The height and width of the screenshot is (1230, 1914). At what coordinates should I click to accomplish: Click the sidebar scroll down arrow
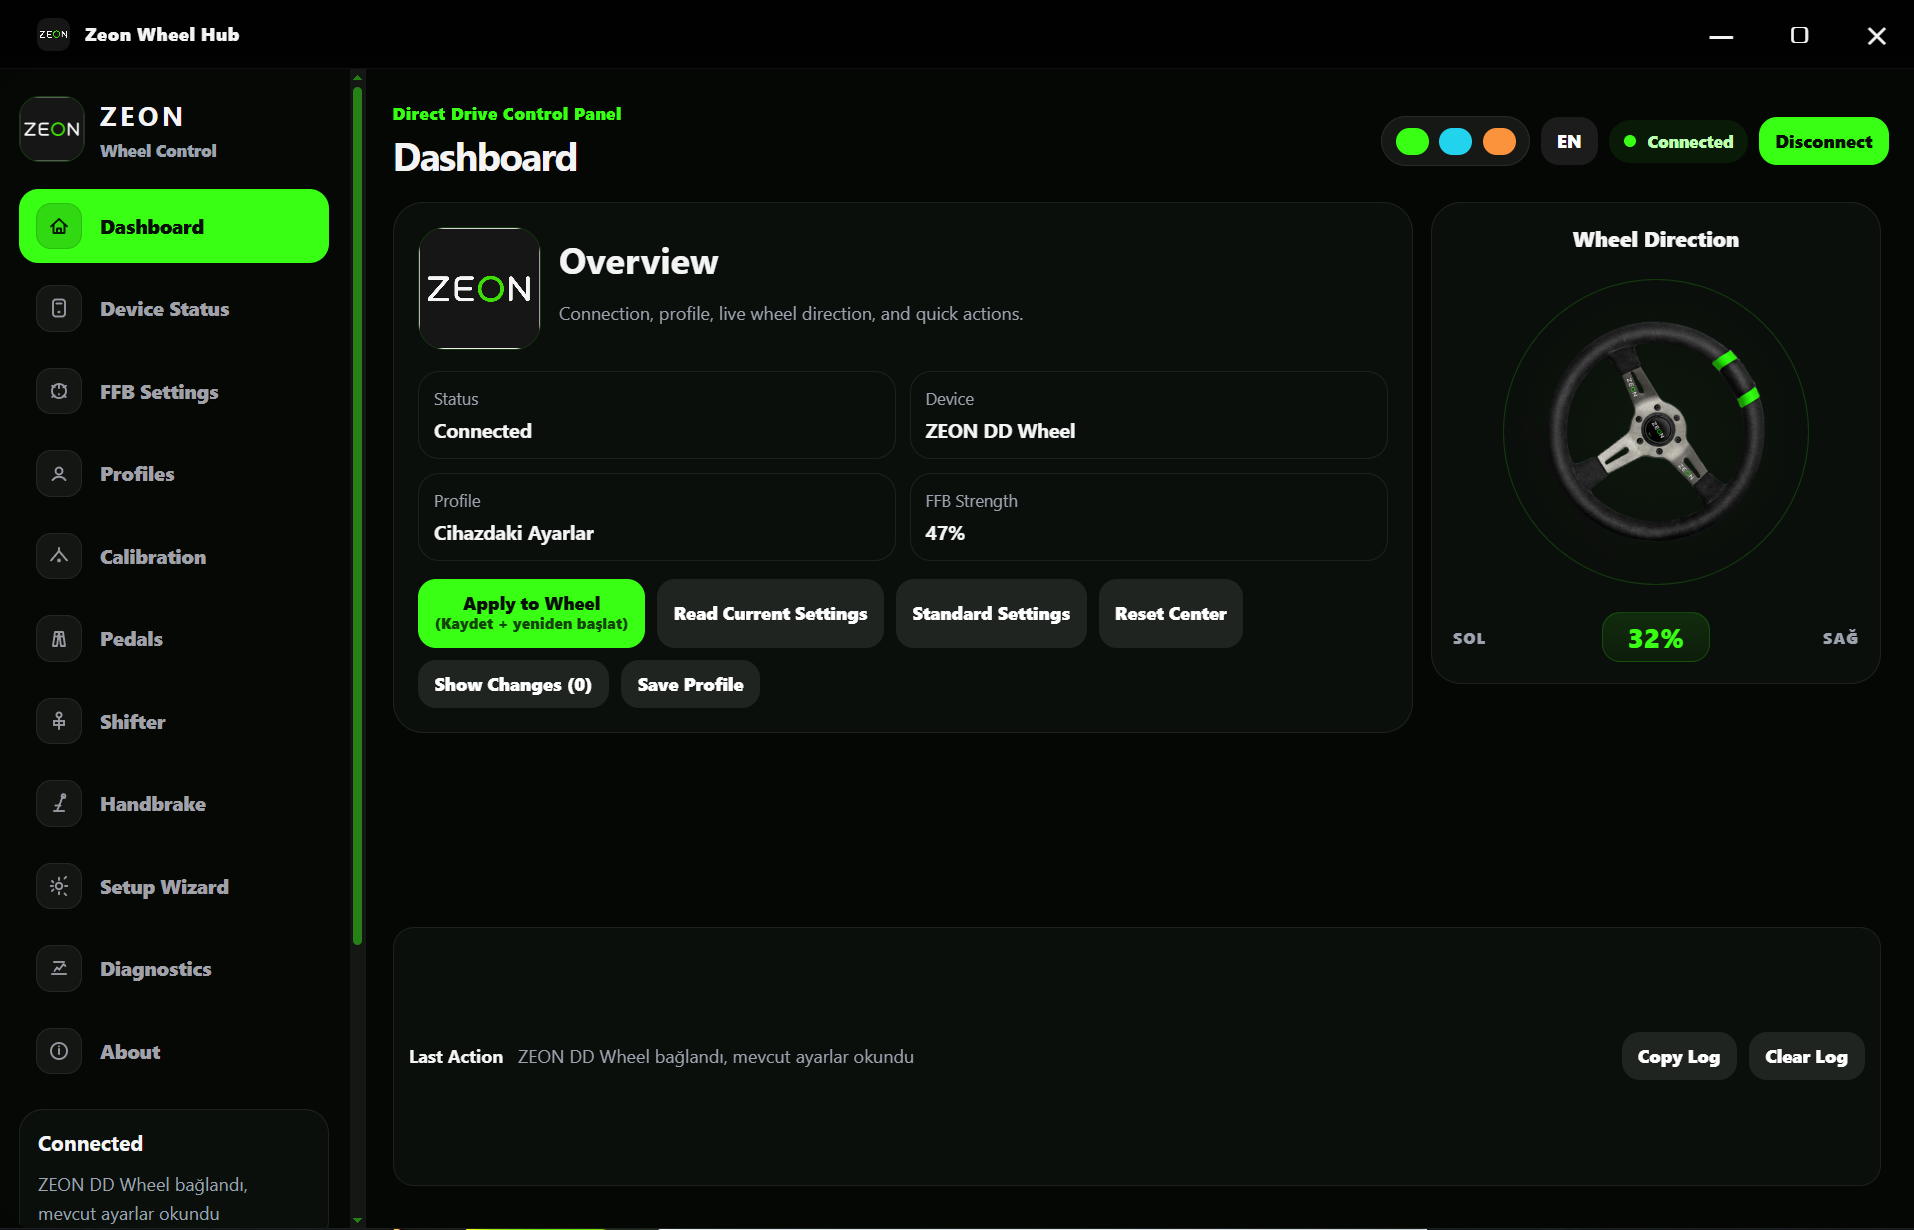pos(357,1220)
